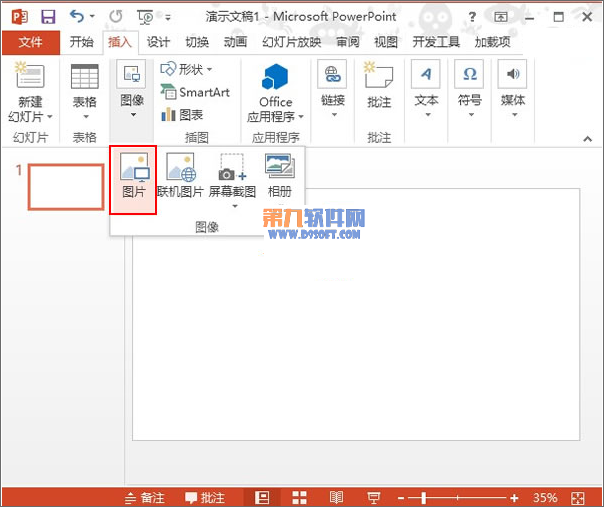Open the 设计 Design tab
604x507 pixels.
tap(158, 42)
